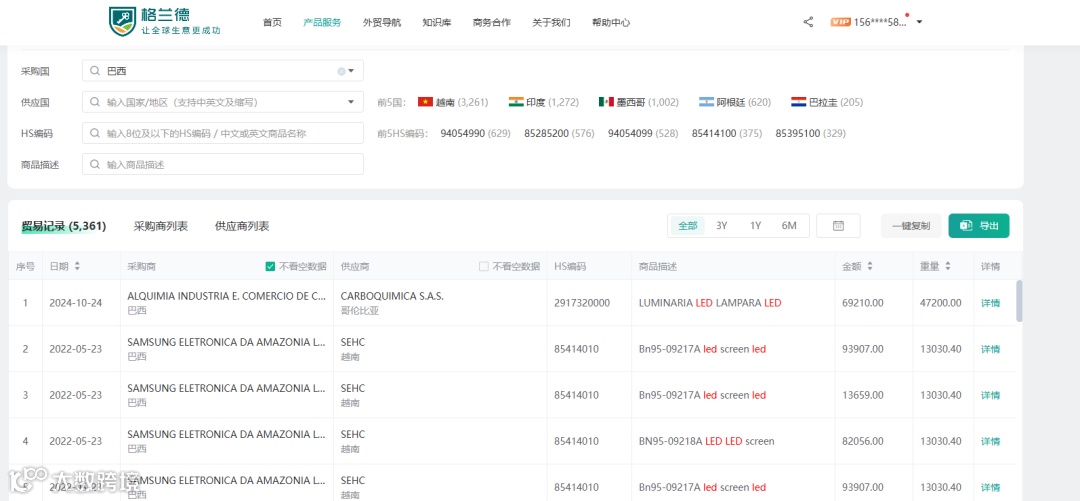This screenshot has width=1080, height=501.
Task: Select HS code 85285200 (576)
Action: 559,133
